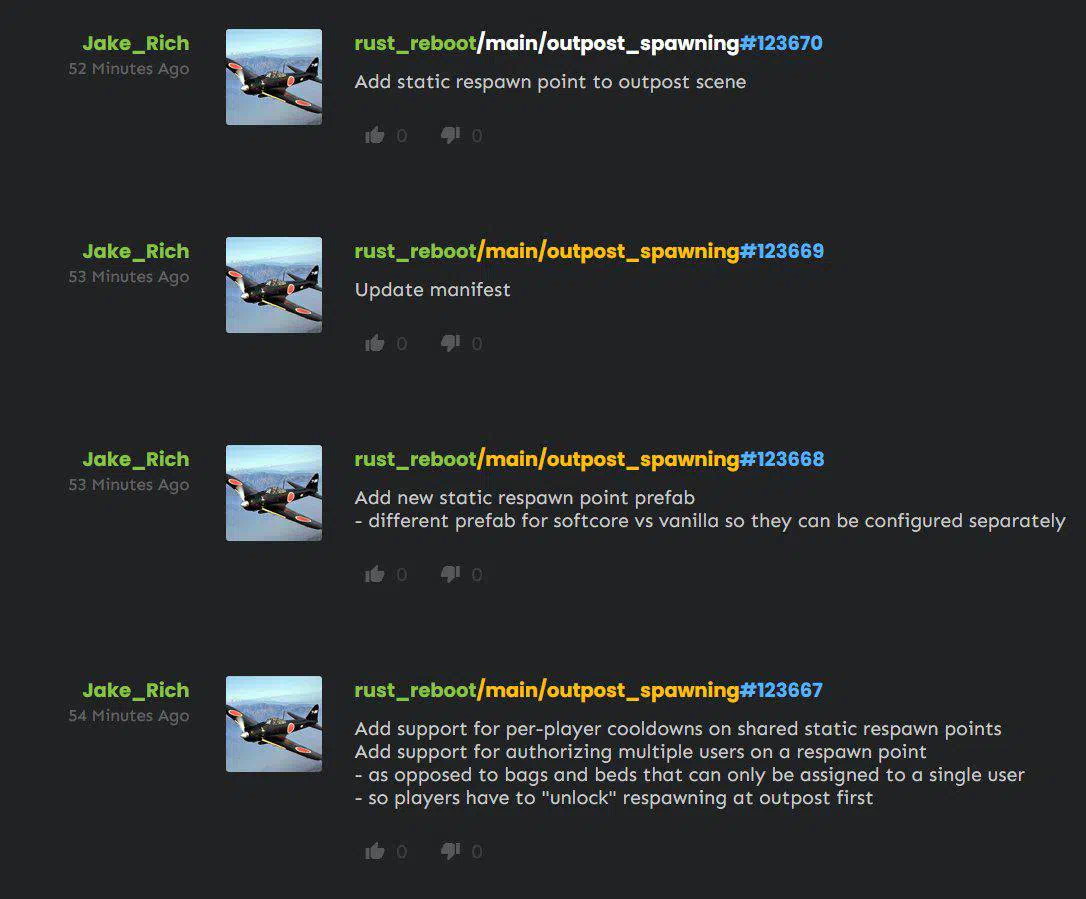The height and width of the screenshot is (899, 1086).
Task: Dislike commit #123670 with thumbs down
Action: (450, 135)
